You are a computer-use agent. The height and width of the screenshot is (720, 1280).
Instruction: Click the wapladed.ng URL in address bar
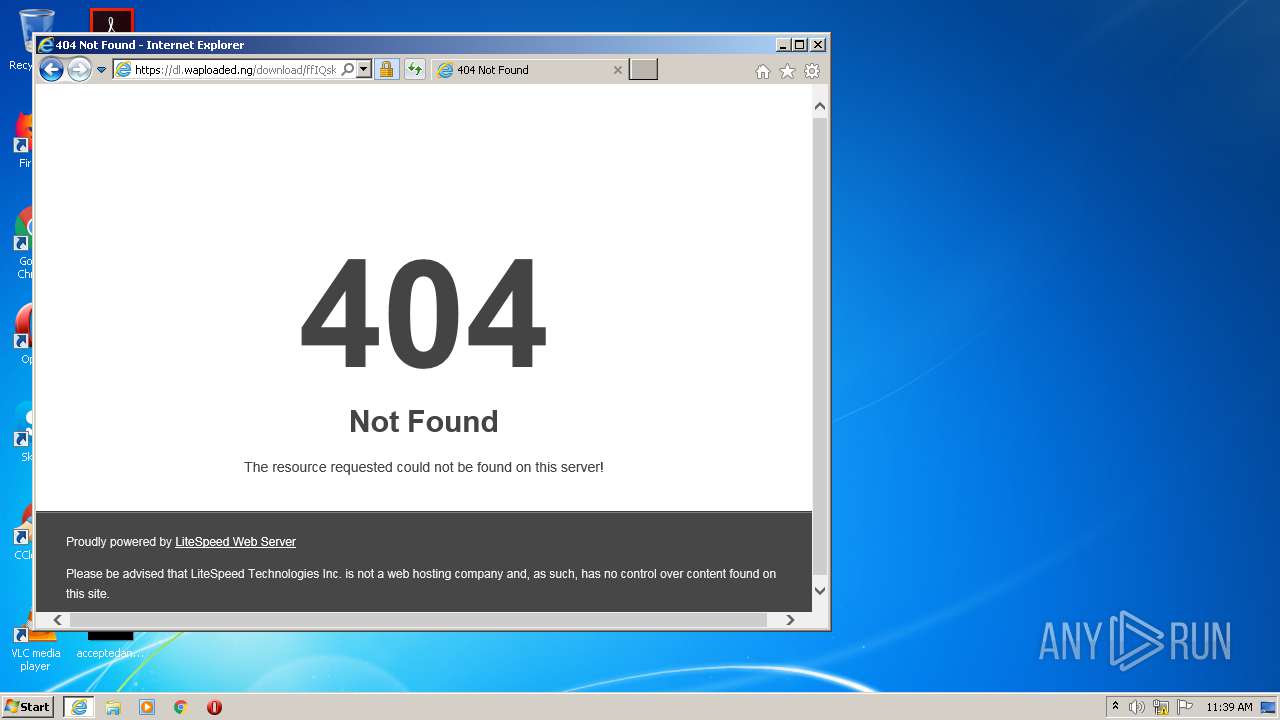(235, 70)
